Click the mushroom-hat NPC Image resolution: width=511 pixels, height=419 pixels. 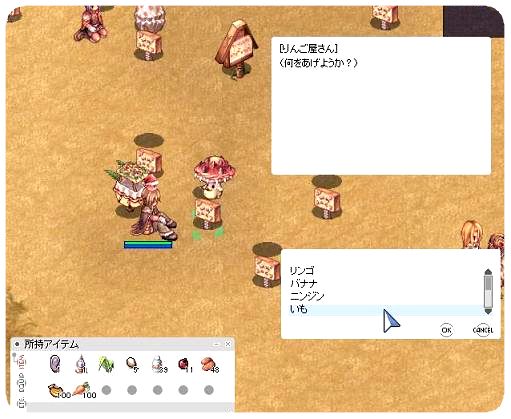[214, 177]
